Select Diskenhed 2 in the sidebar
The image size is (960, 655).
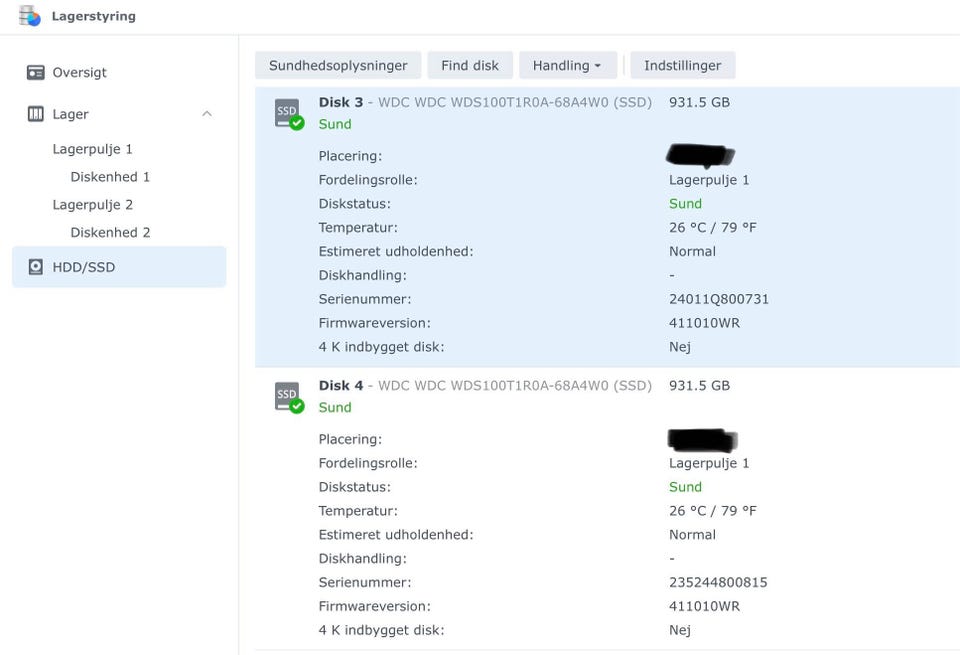(110, 232)
